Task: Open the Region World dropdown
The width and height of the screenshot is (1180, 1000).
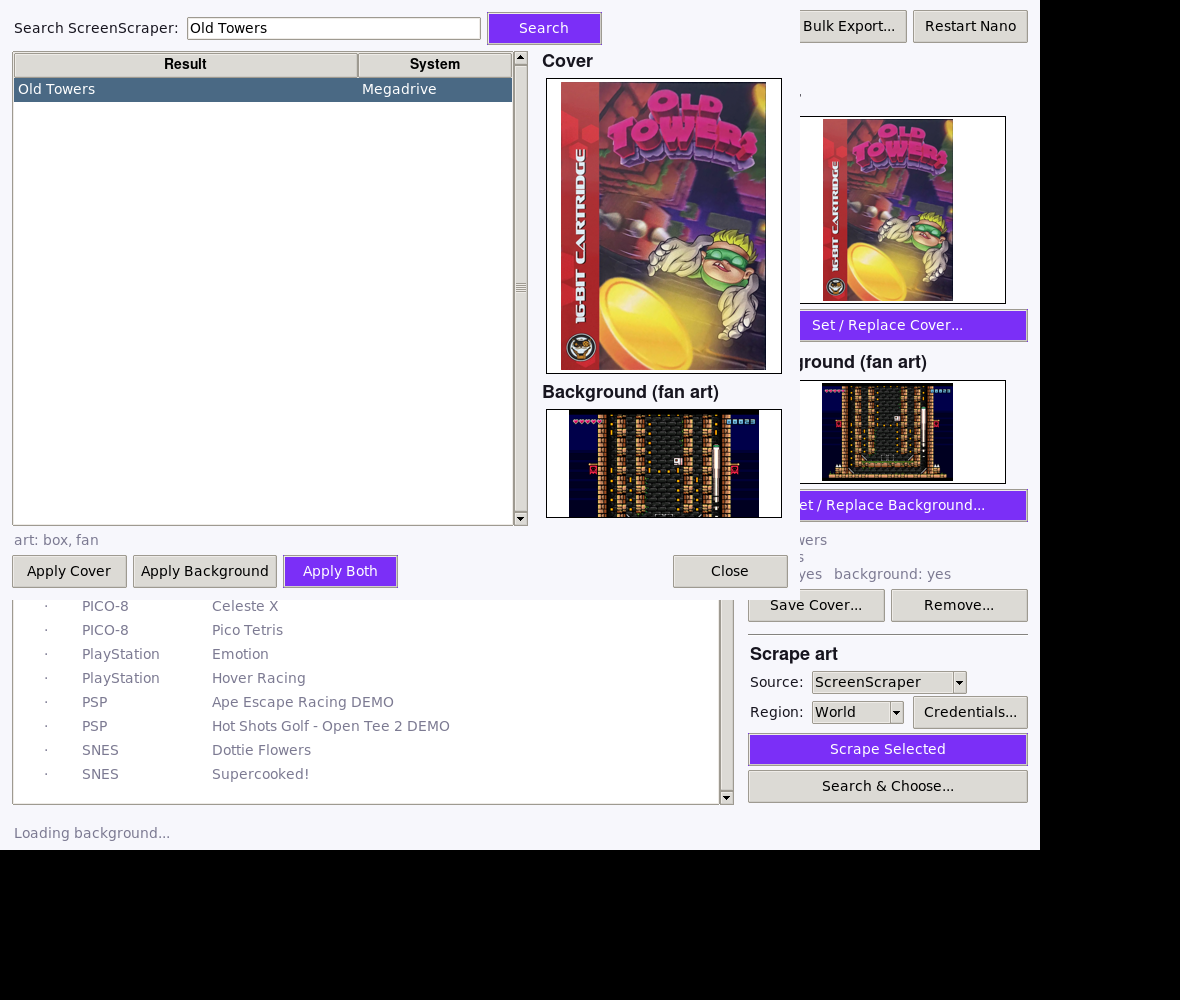Action: point(857,713)
